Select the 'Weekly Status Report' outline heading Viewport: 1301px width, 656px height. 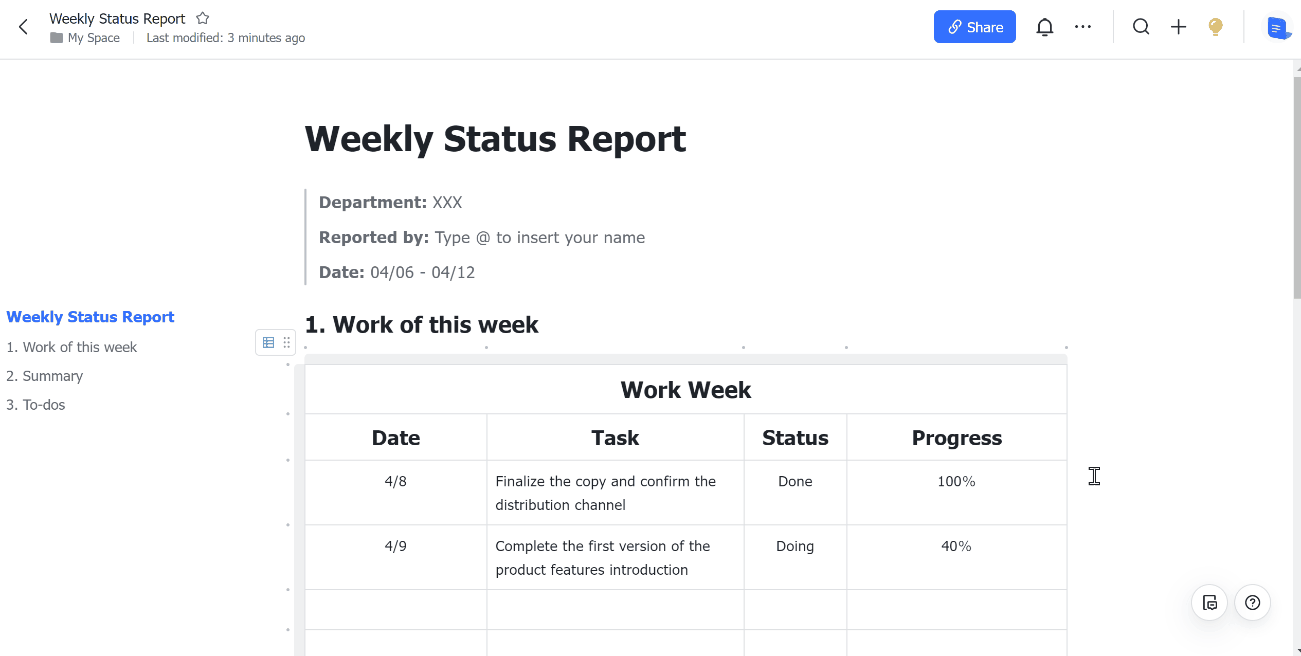point(90,317)
